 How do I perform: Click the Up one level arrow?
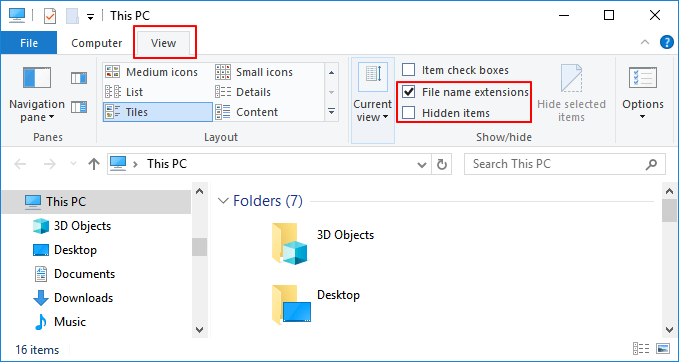click(94, 164)
